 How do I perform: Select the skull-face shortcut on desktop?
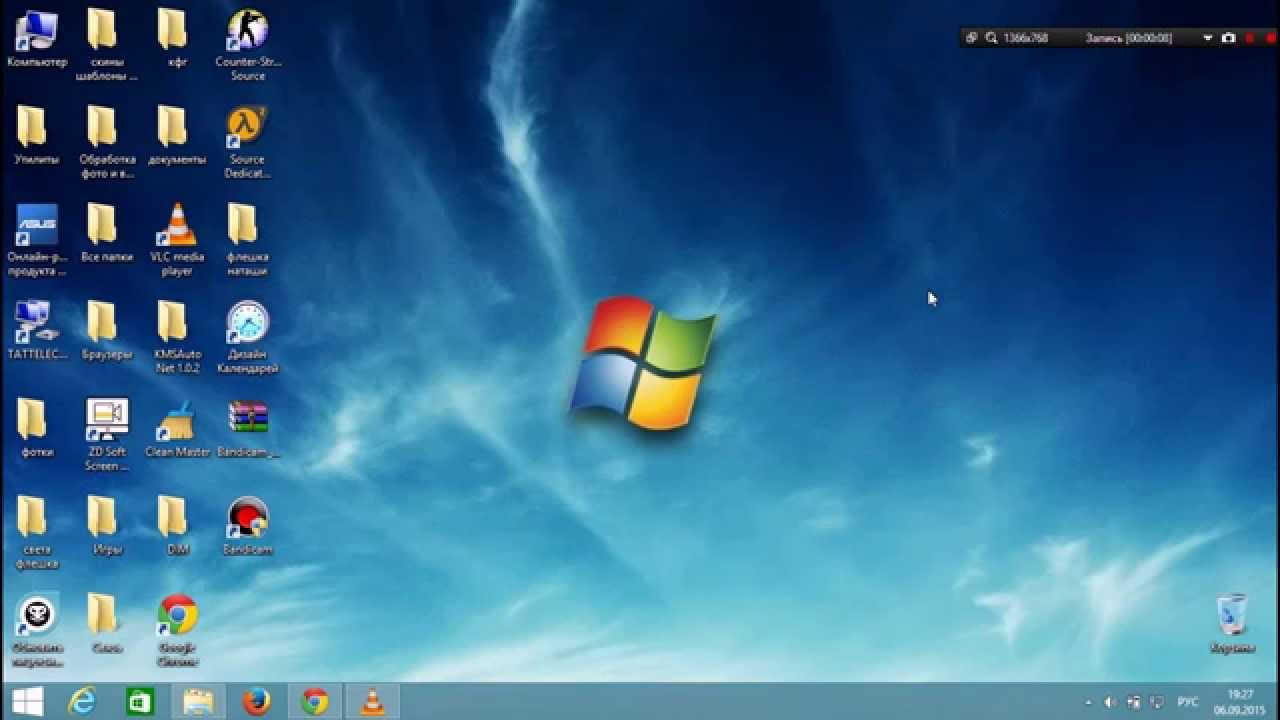[x=37, y=630]
